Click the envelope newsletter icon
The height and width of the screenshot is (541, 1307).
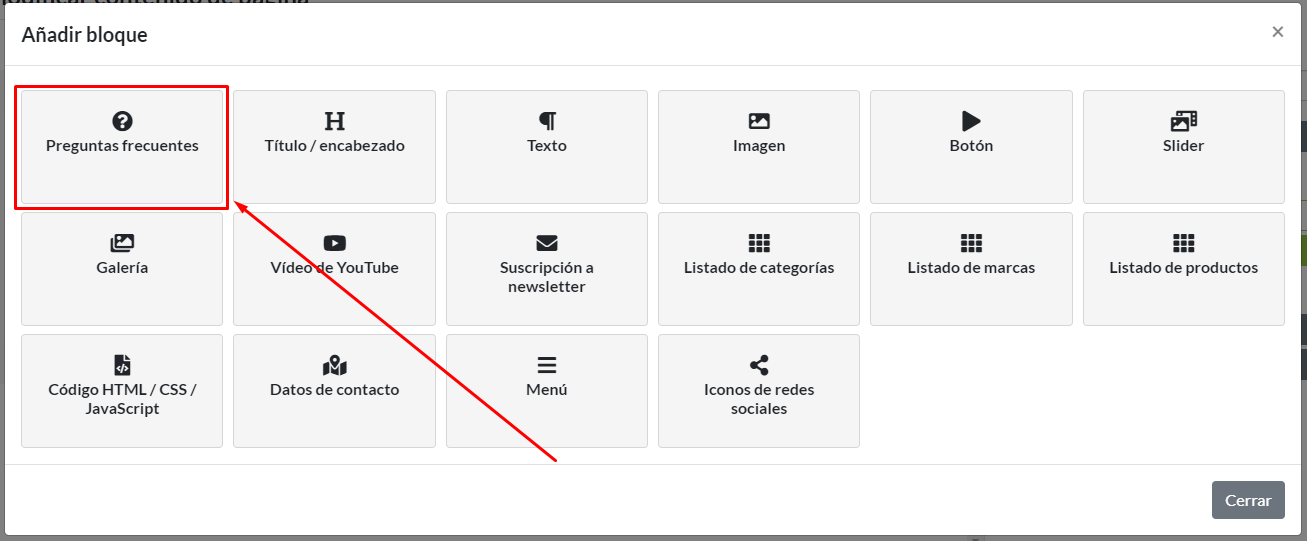547,243
